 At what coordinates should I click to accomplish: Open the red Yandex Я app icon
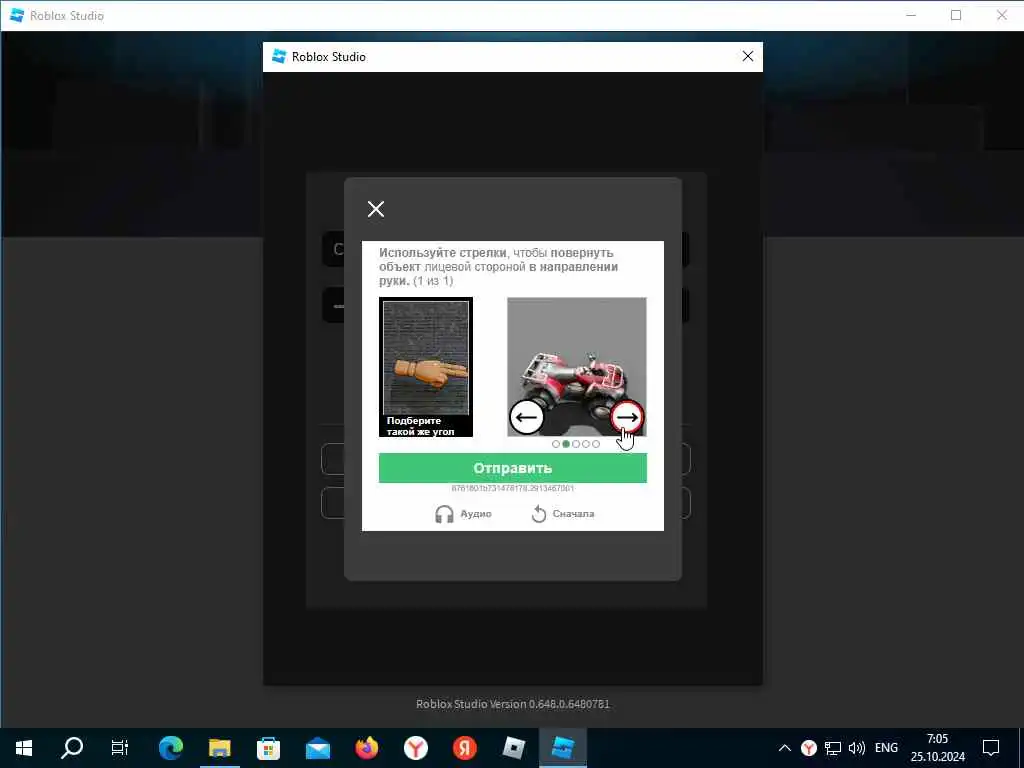(x=465, y=748)
